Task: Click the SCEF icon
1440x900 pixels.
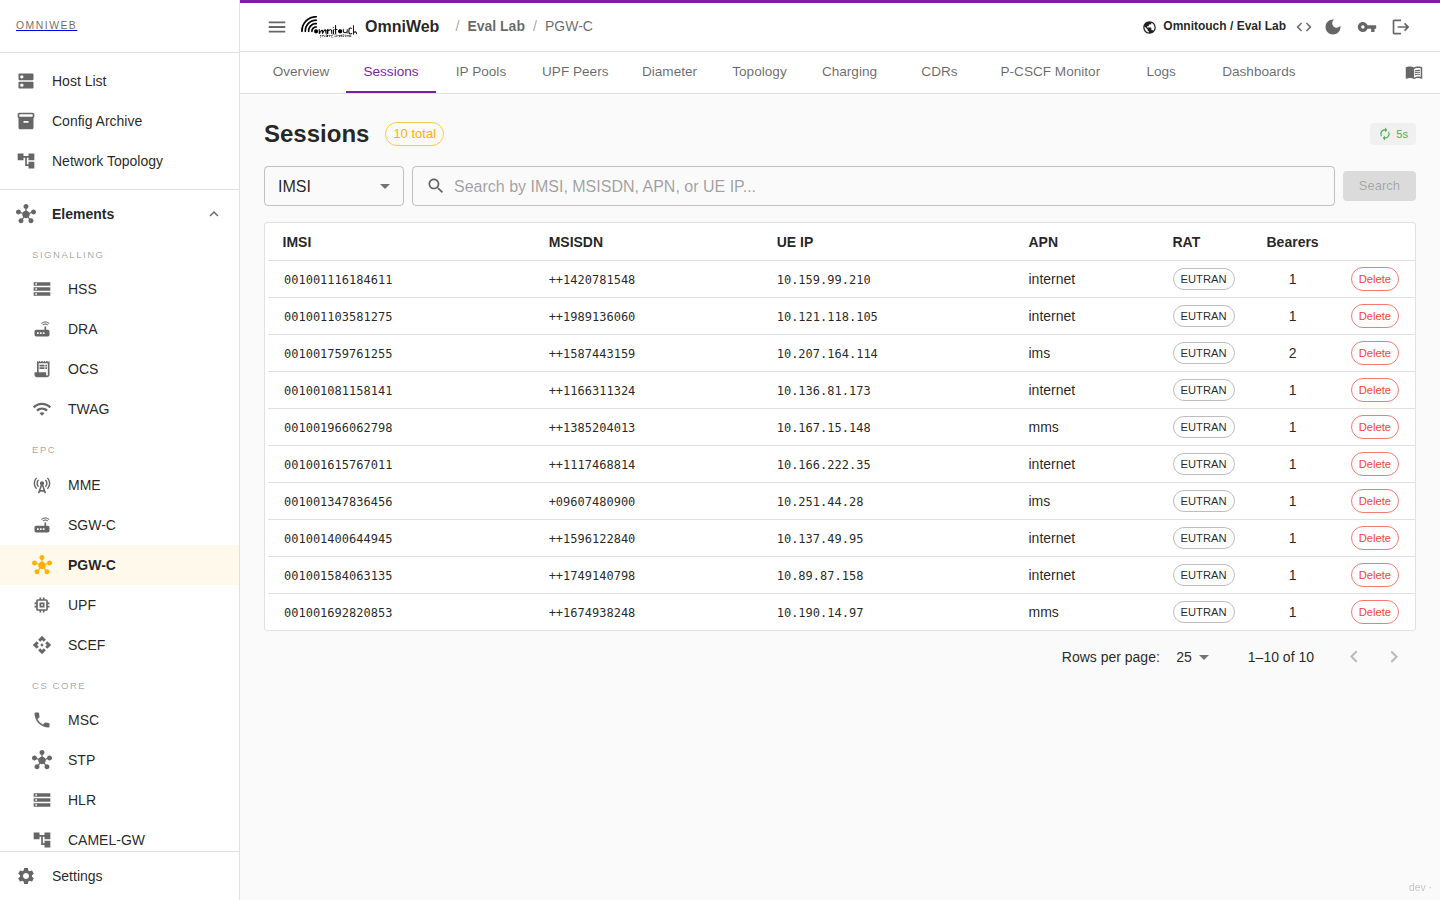Action: tap(42, 645)
